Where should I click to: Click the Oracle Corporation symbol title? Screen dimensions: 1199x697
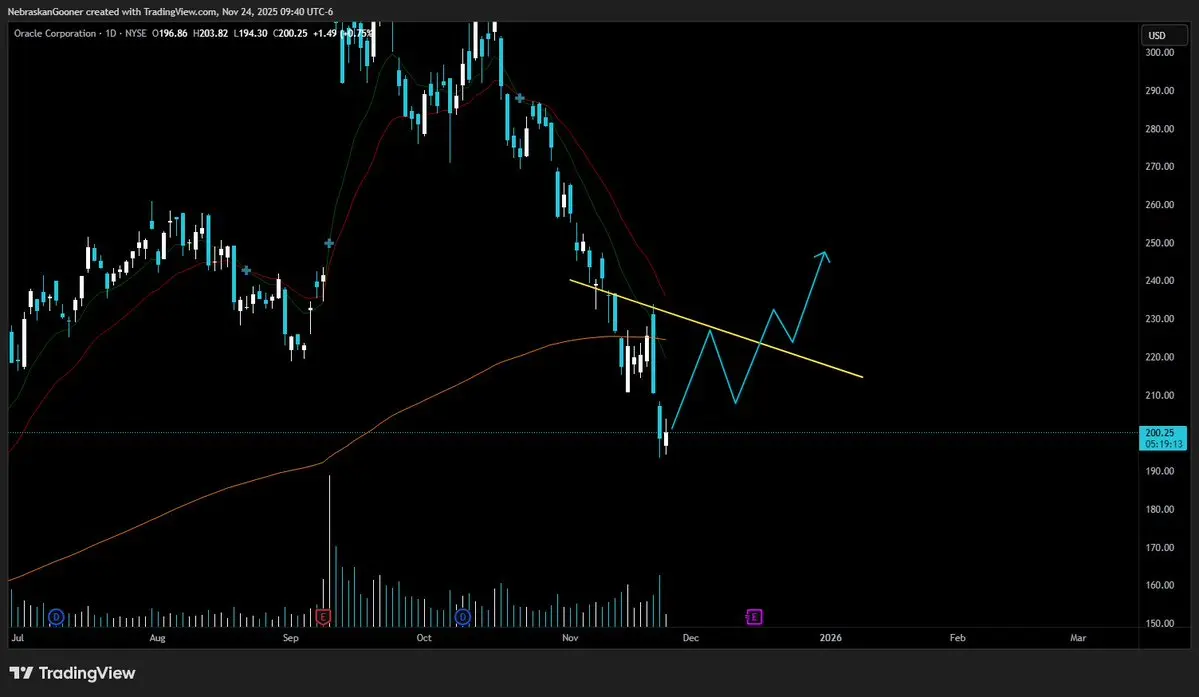55,34
